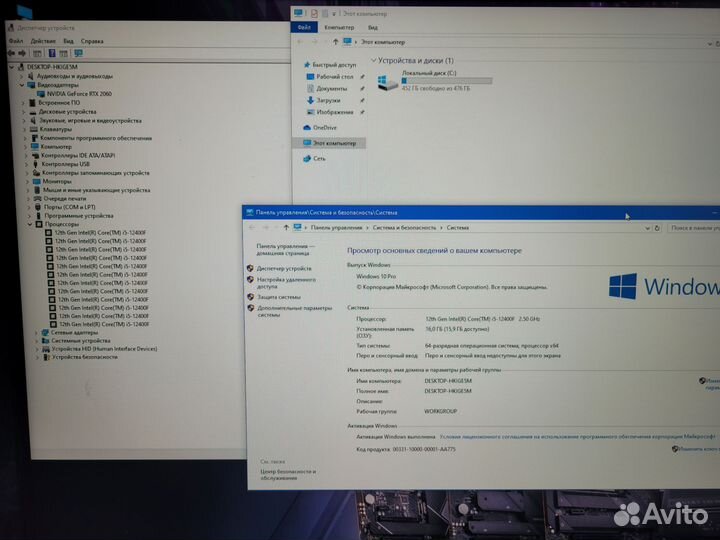Expand Мониторы node

[27, 181]
